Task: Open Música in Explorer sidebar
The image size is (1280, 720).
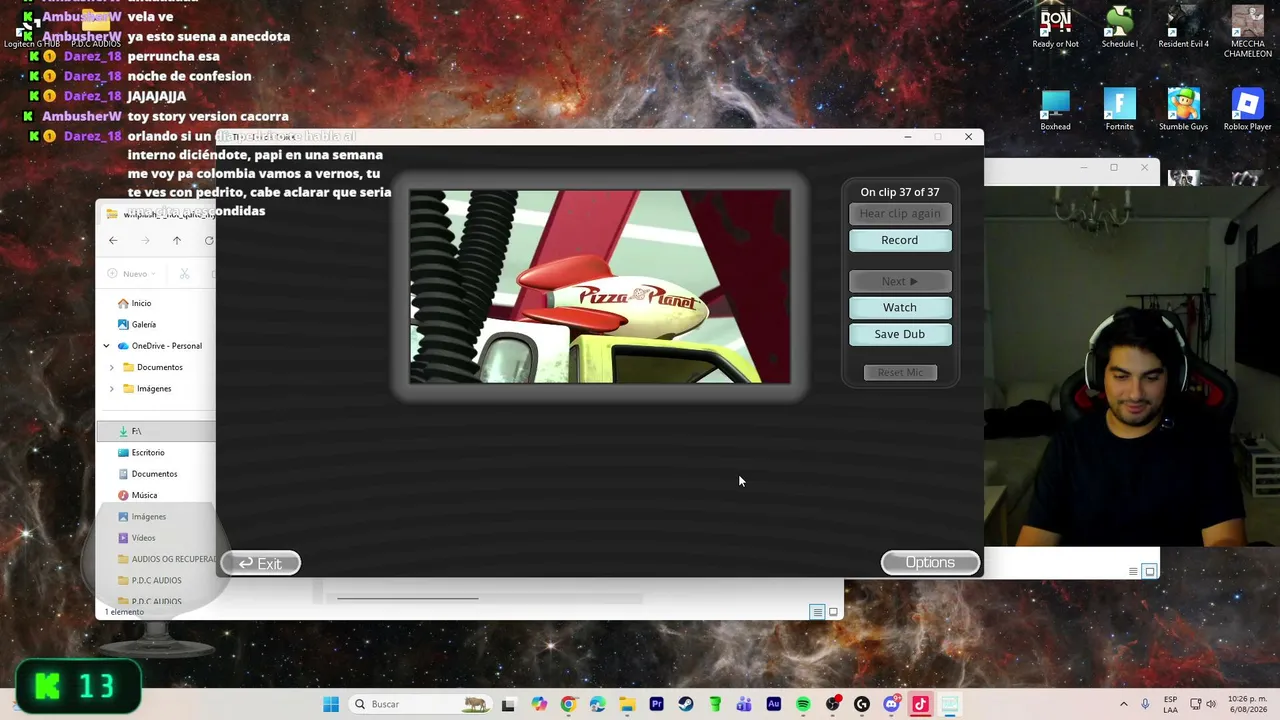Action: (138, 495)
